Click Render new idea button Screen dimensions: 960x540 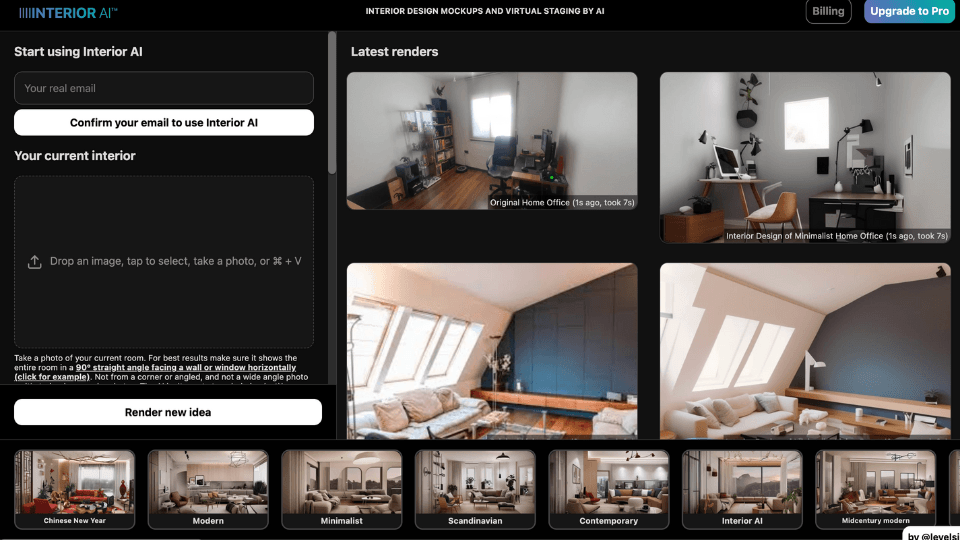pyautogui.click(x=168, y=412)
